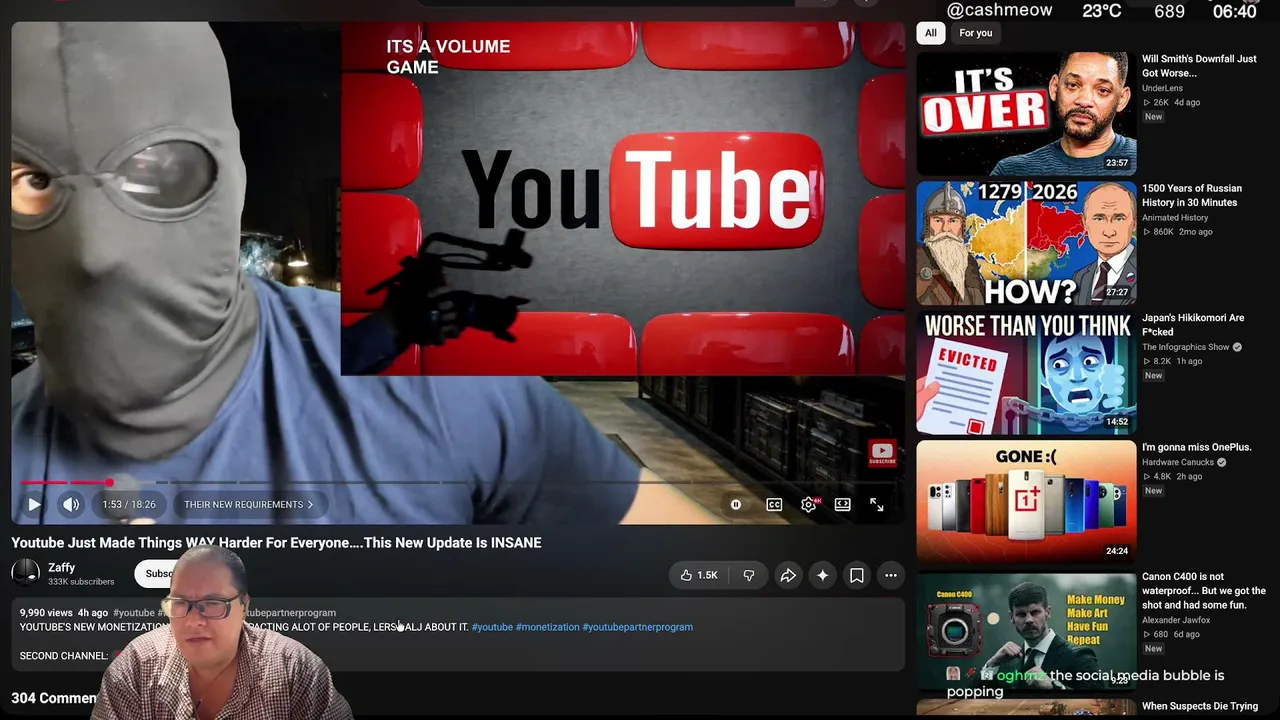Click the title "Japan's Hikikomori Are F*cked"
Viewport: 1280px width, 720px height.
(1193, 325)
